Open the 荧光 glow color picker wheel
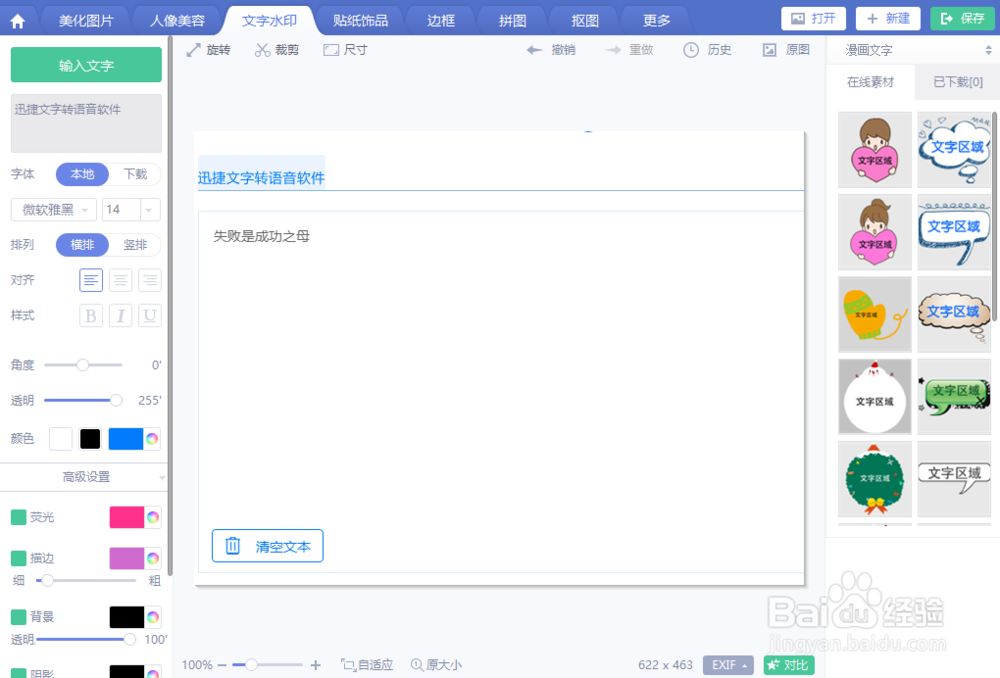The height and width of the screenshot is (678, 1000). click(152, 517)
